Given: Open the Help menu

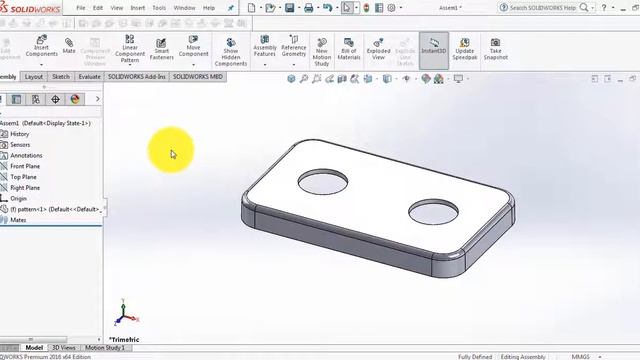Looking at the screenshot, I should 209,8.
